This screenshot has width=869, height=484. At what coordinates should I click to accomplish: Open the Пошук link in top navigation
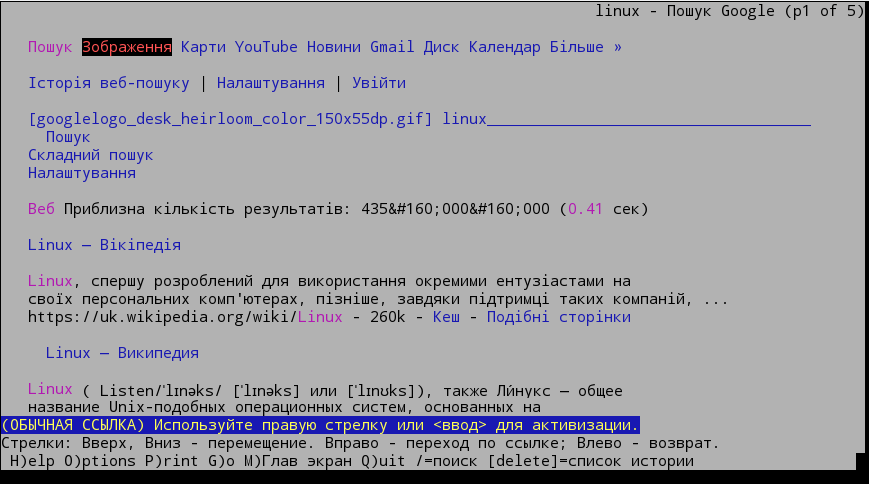tap(50, 47)
